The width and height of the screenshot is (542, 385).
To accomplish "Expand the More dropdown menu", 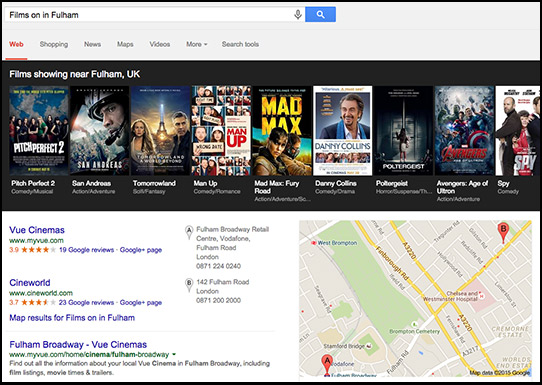I will tap(197, 44).
